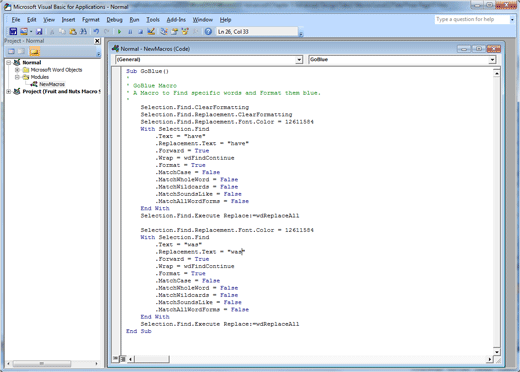Toggle Design Mode icon
Viewport: 520px width, 372px height.
click(151, 32)
